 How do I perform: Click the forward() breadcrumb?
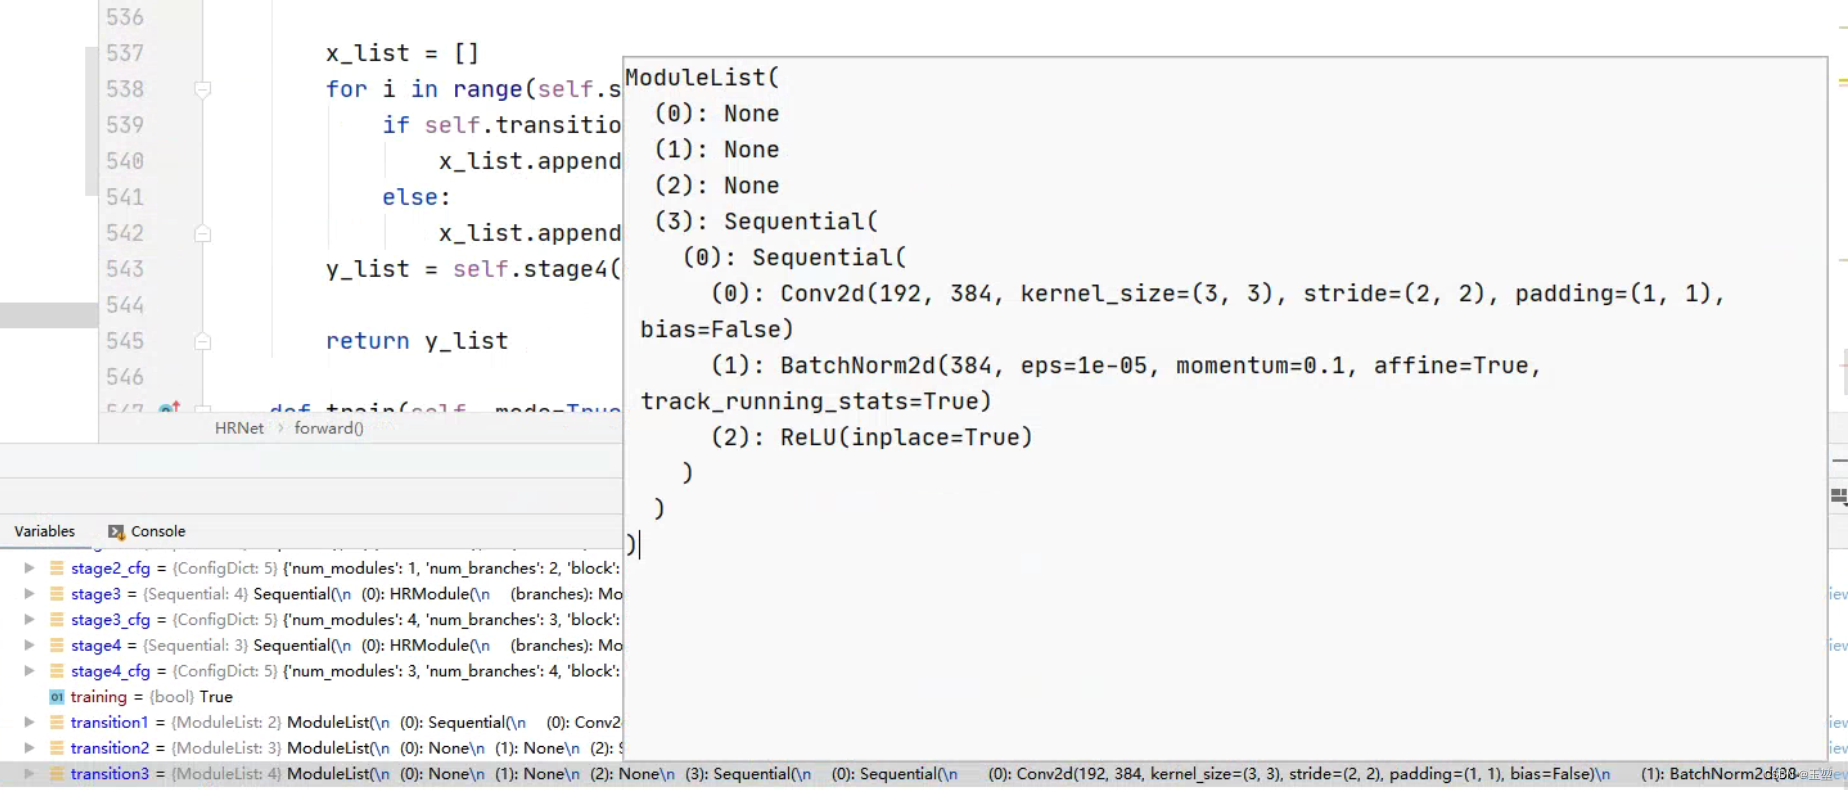point(328,428)
